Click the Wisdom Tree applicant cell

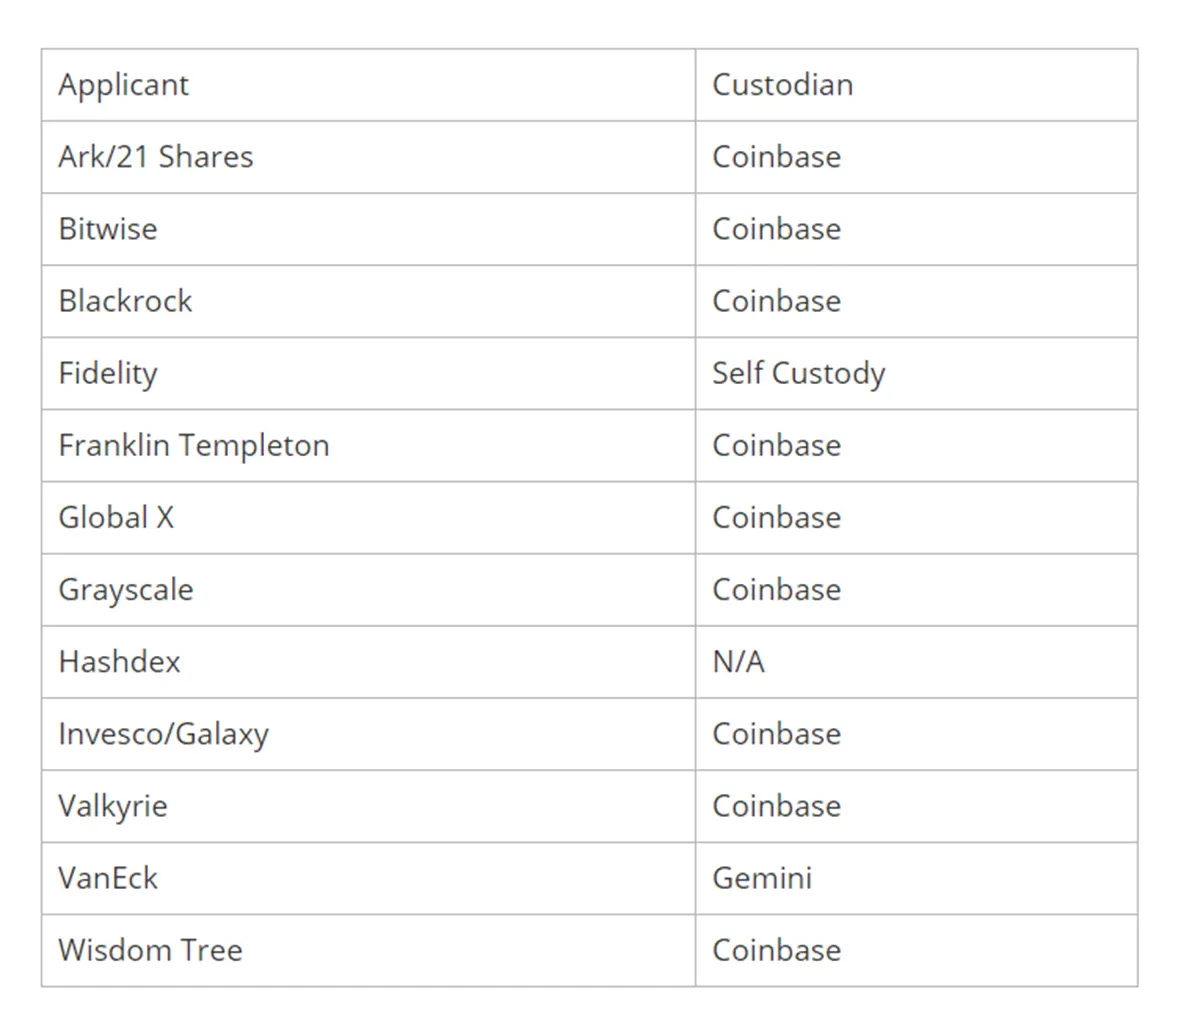point(368,950)
